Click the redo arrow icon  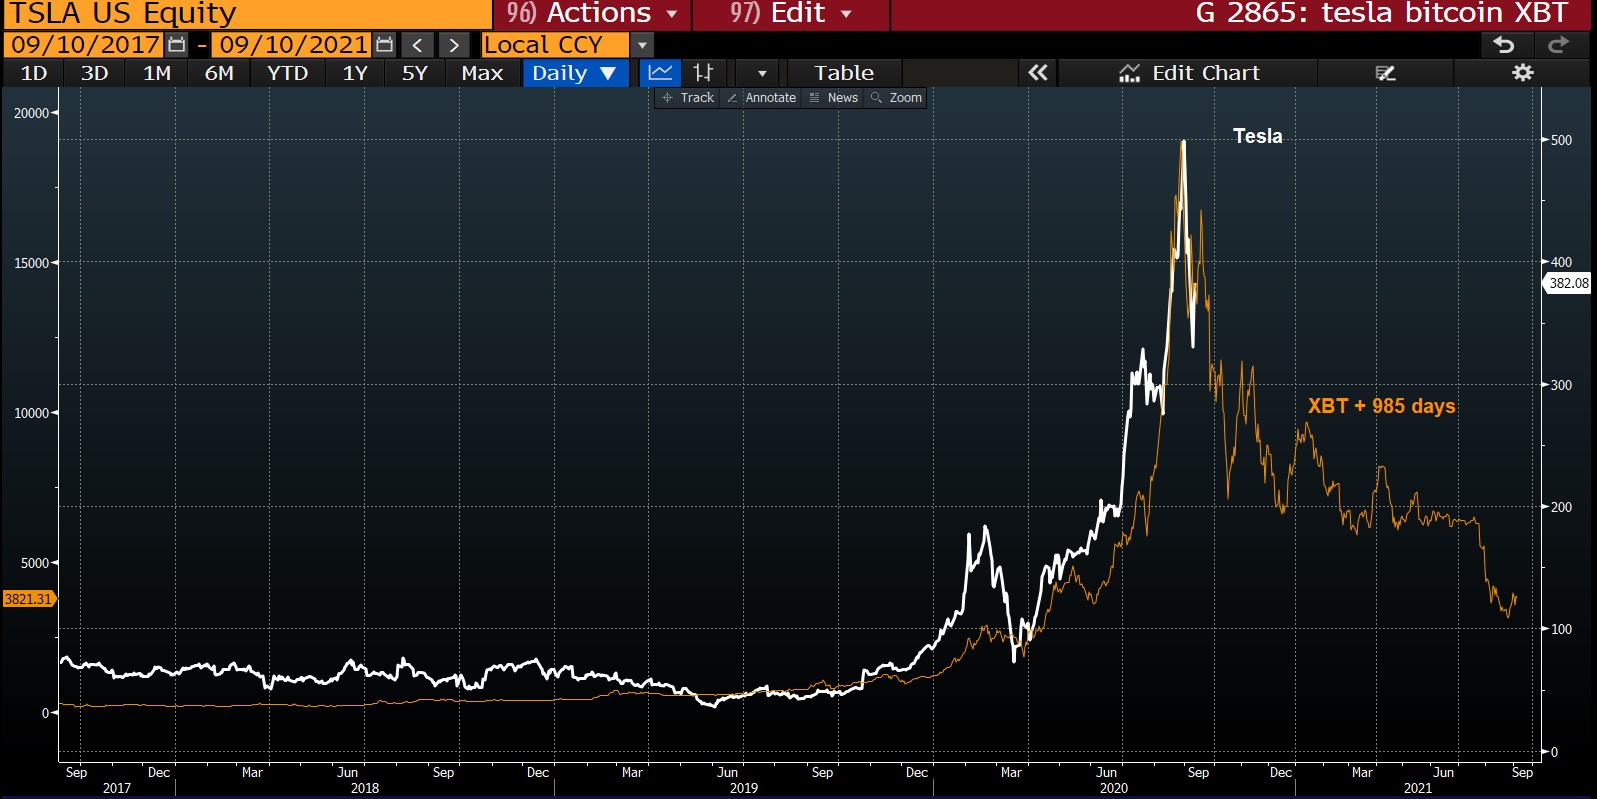coord(1558,45)
